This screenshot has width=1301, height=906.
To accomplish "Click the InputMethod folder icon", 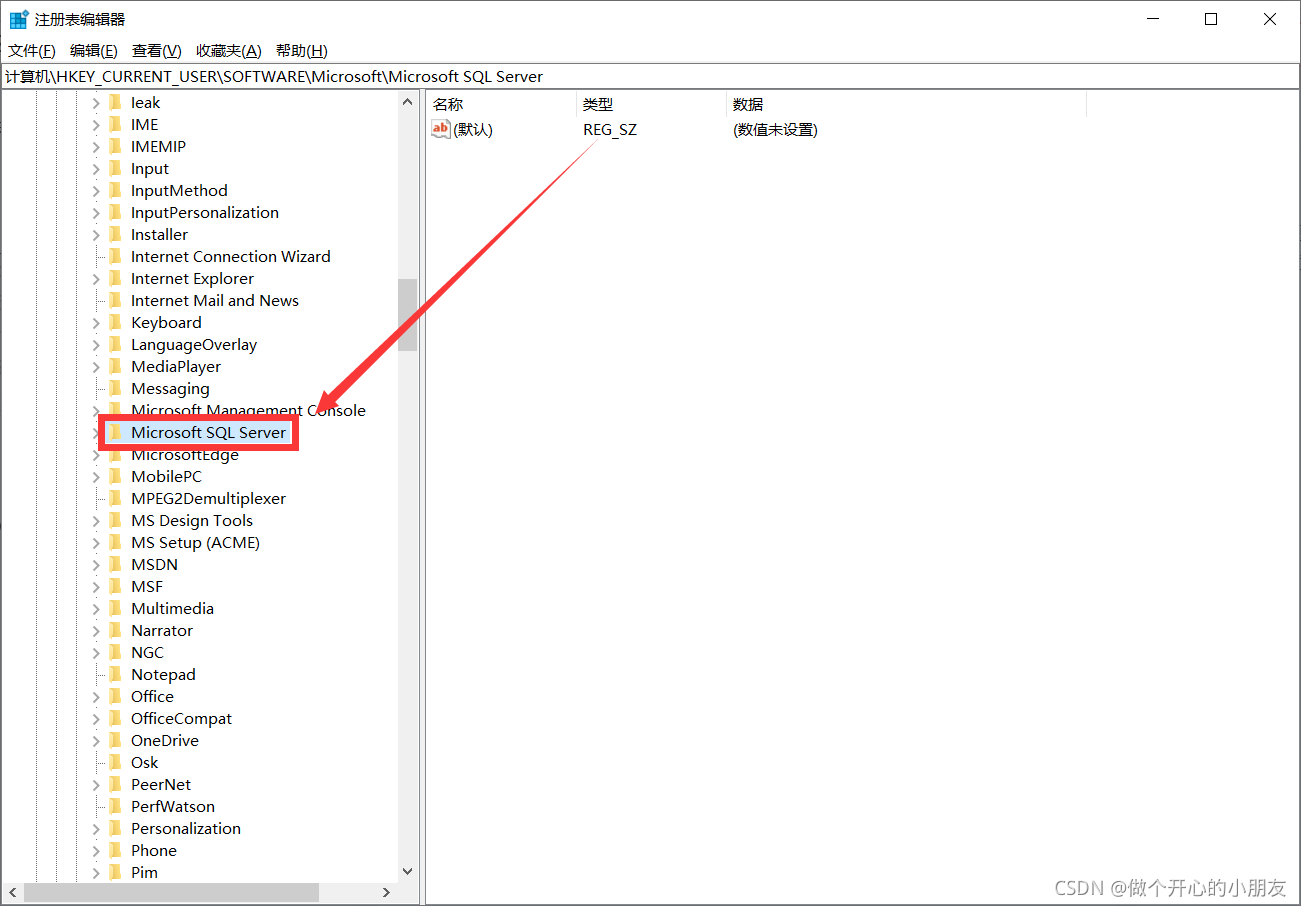I will click(115, 190).
